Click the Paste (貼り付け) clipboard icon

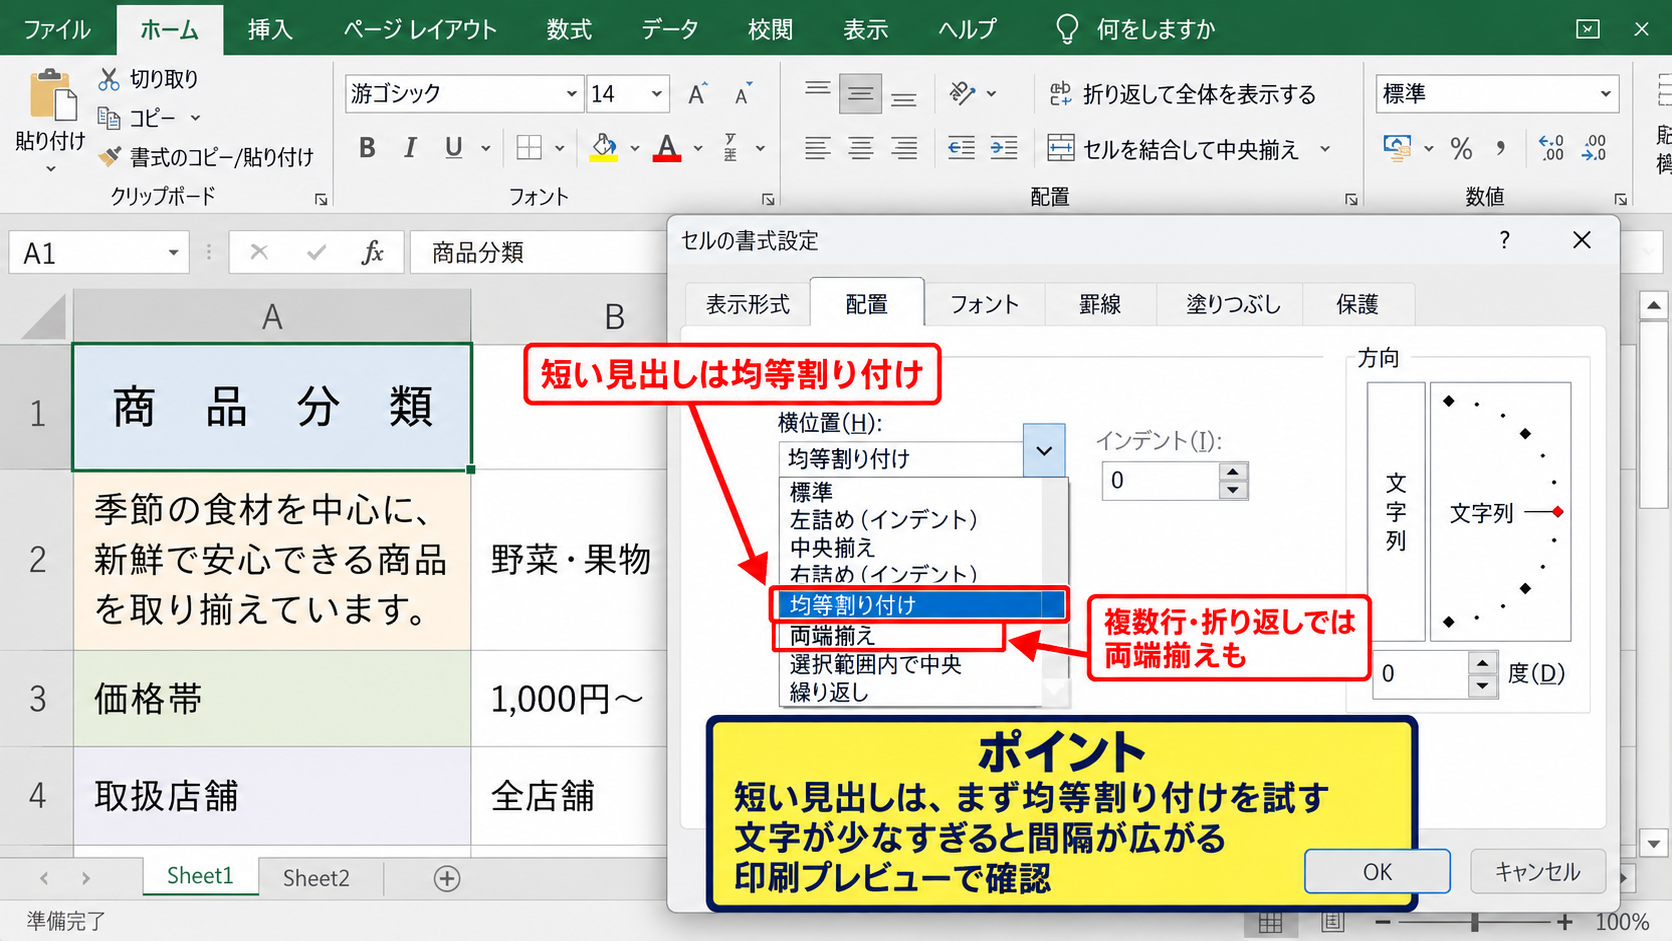(x=52, y=97)
